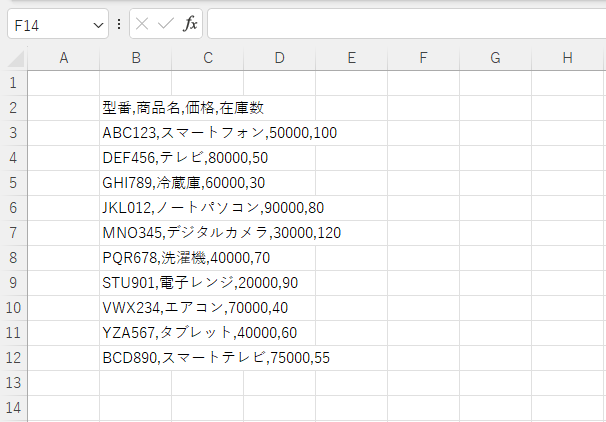Click cell with MNO345,デジタルカメラ,30000,120

[x=136, y=233]
